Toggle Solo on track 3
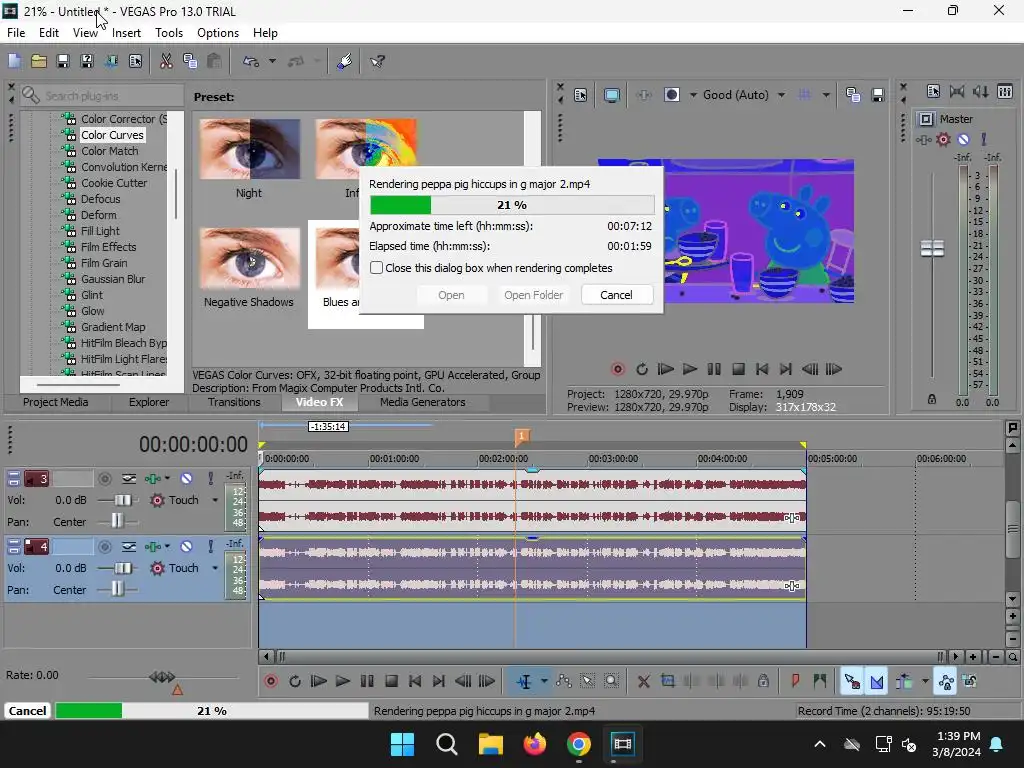This screenshot has height=768, width=1024. pyautogui.click(x=210, y=479)
